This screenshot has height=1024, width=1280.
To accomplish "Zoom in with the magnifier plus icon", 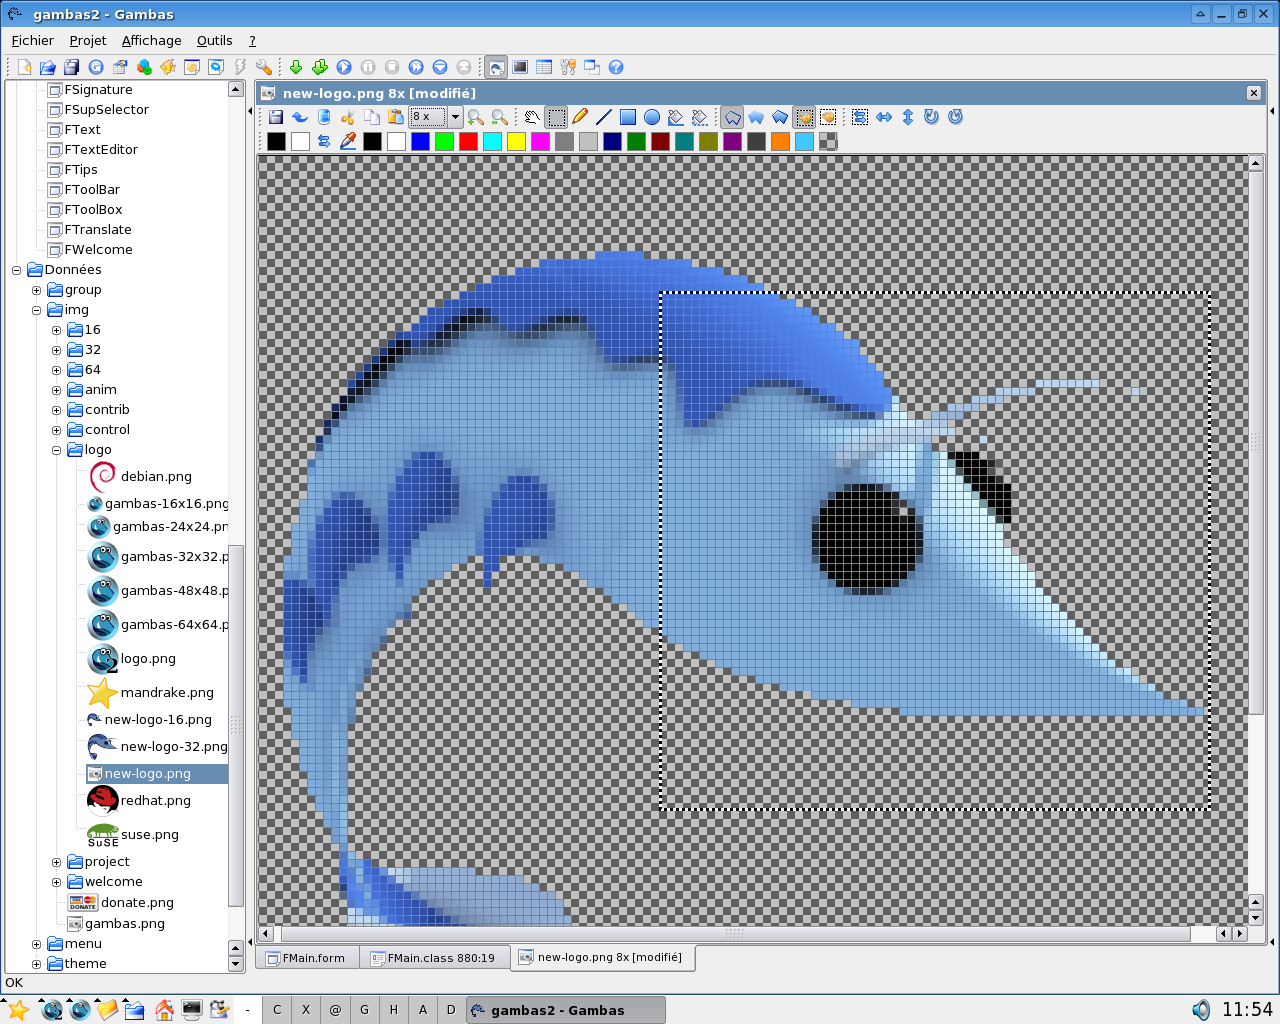I will pos(476,117).
